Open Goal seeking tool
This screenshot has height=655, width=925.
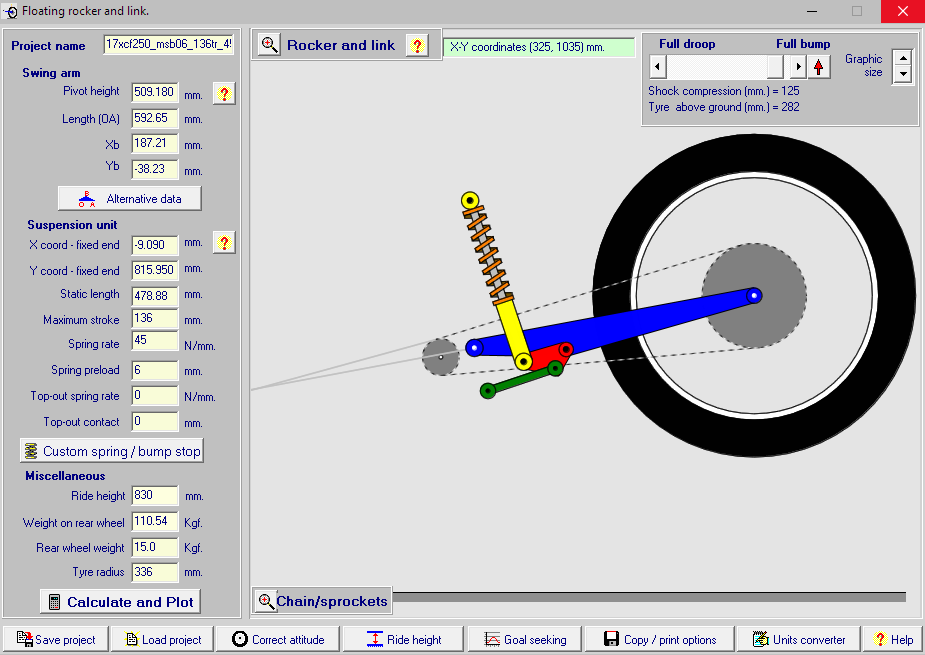click(x=524, y=639)
